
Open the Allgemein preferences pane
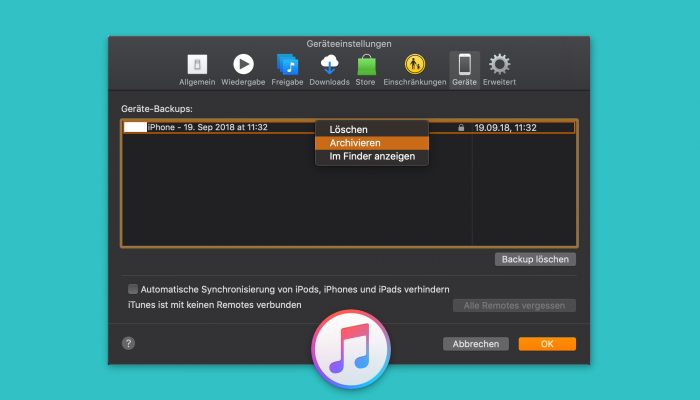[197, 70]
